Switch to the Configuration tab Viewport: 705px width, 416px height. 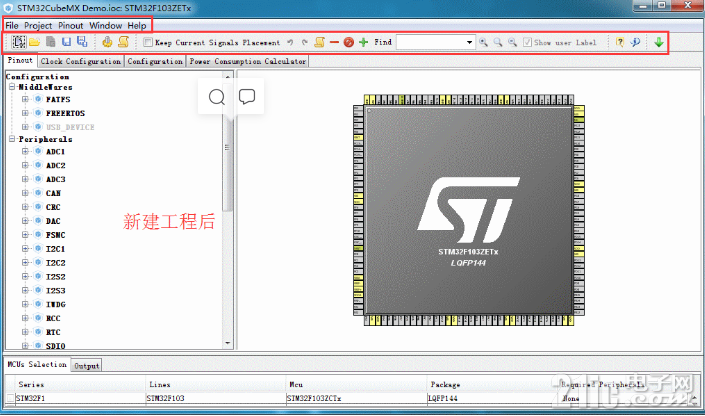[x=155, y=61]
